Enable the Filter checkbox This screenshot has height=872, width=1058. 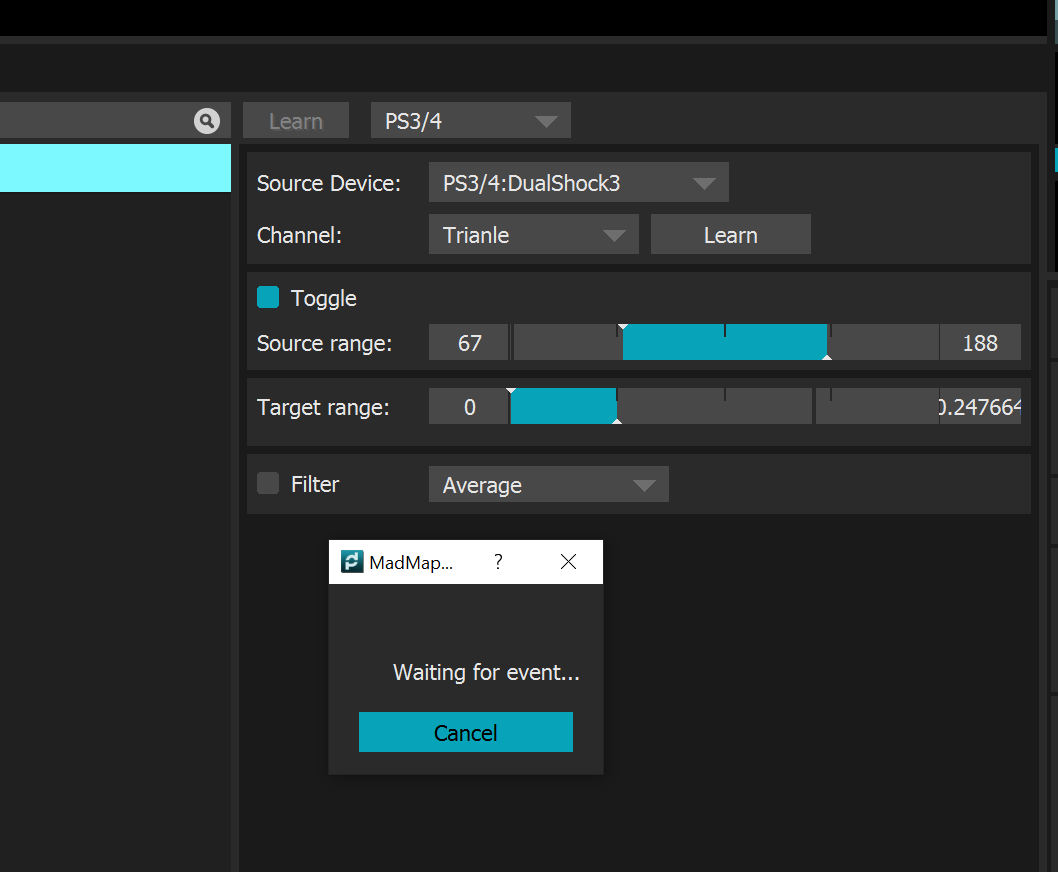[268, 483]
